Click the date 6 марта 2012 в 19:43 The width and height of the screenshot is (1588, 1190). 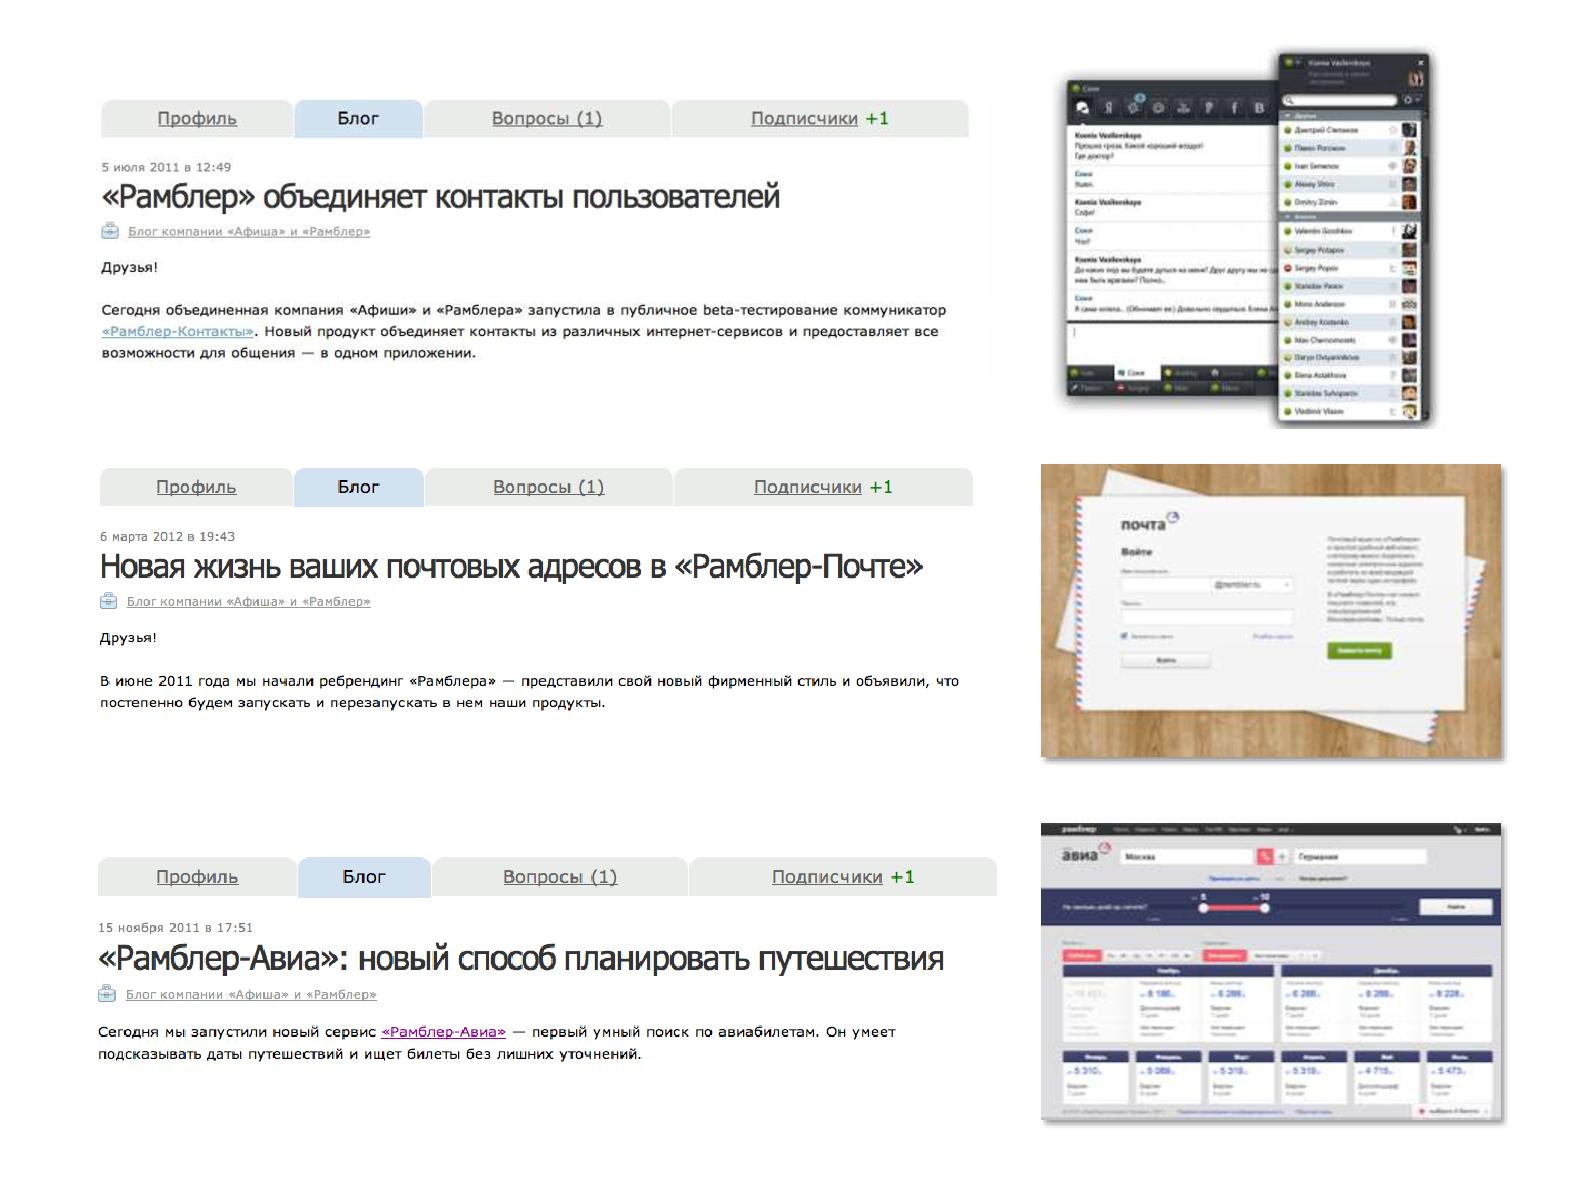pyautogui.click(x=167, y=536)
